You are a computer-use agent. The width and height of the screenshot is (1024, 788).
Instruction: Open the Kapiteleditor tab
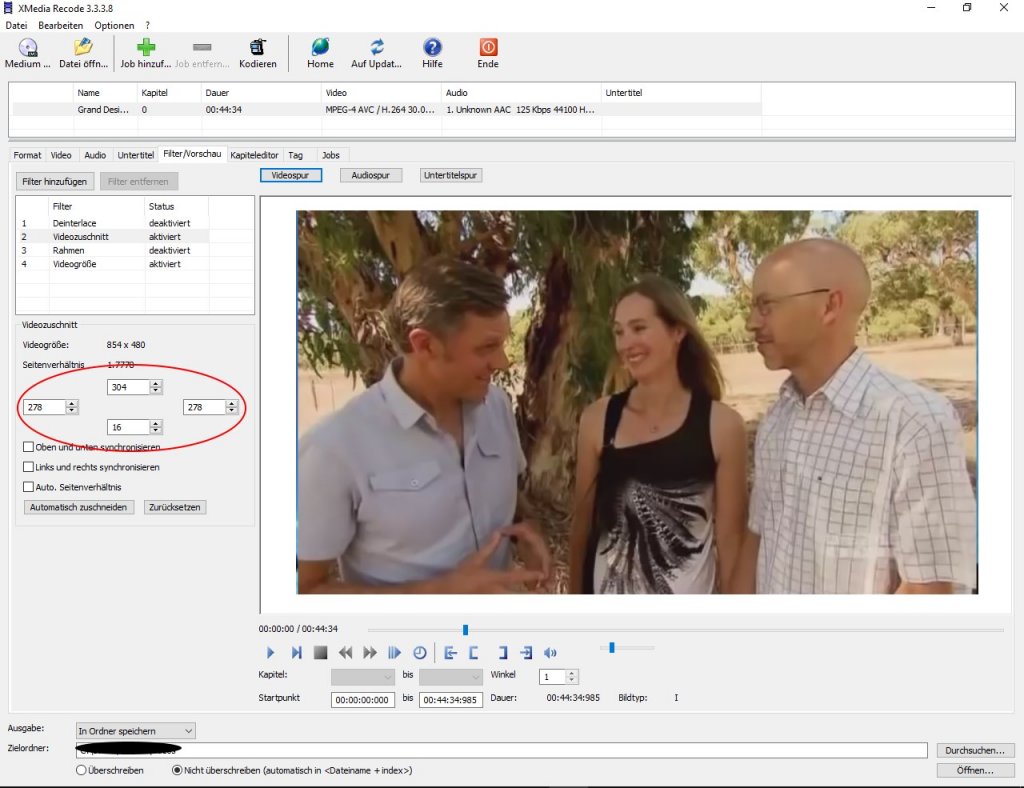[254, 155]
